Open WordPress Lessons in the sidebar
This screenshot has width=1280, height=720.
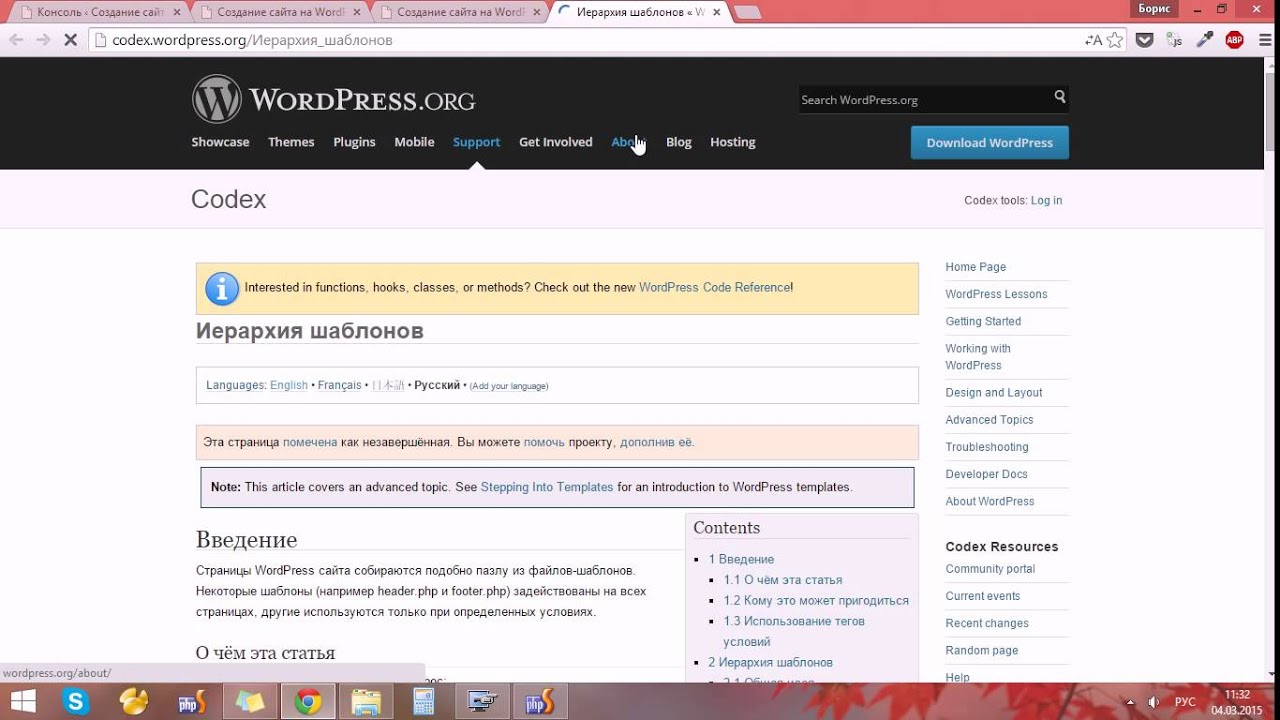tap(996, 294)
